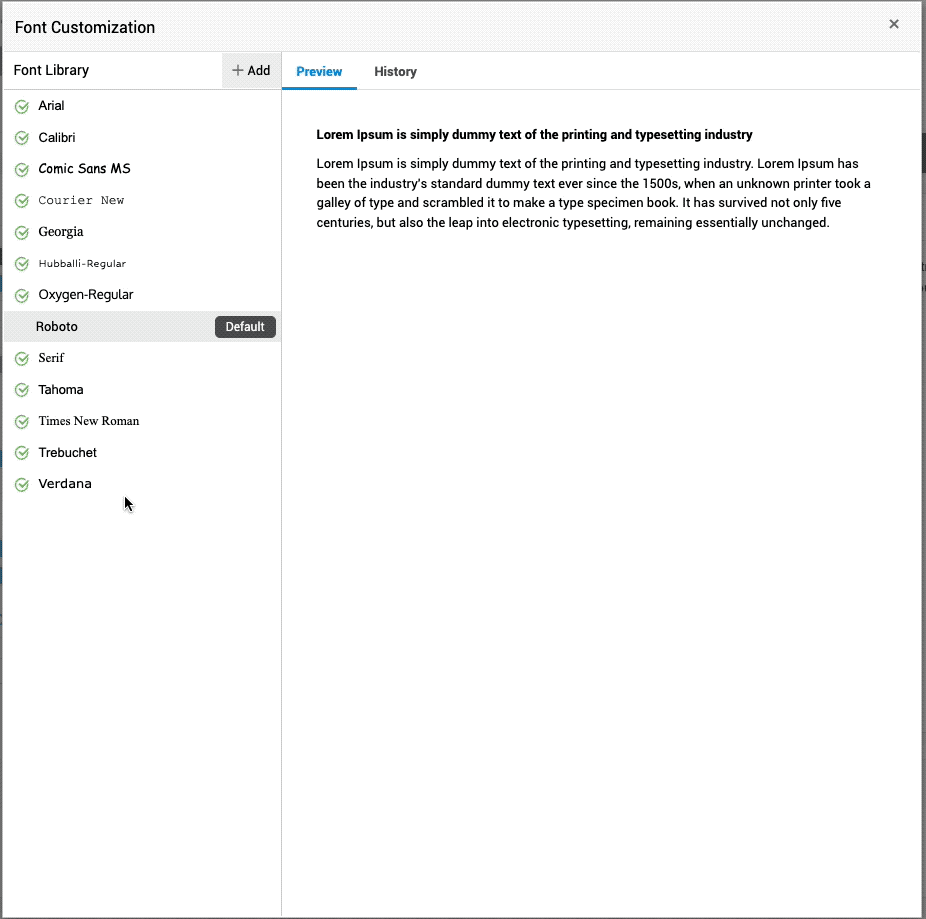Select the Verdana font name

point(65,484)
